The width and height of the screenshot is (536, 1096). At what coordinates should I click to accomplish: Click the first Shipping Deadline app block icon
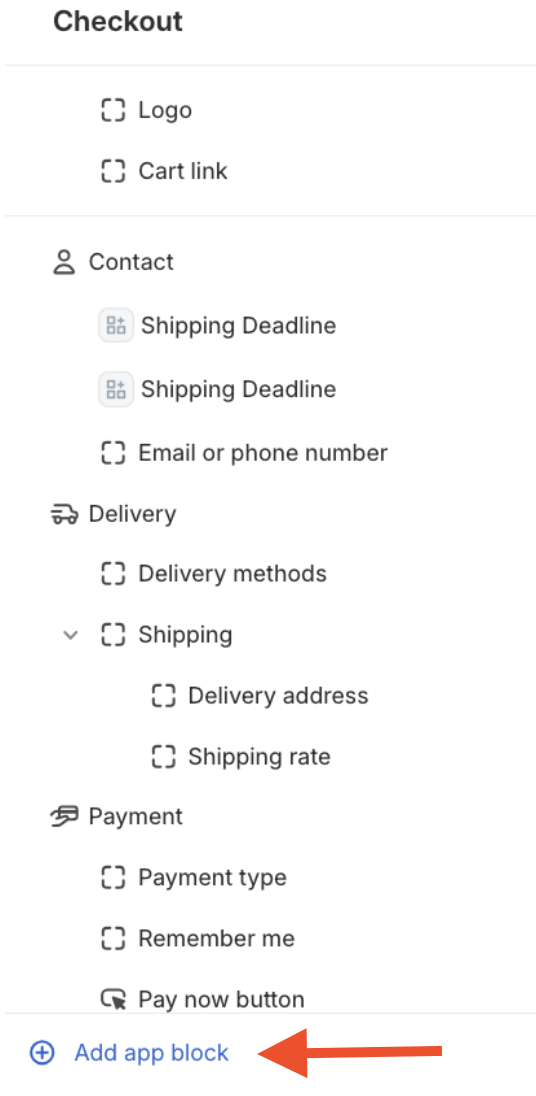coord(115,325)
